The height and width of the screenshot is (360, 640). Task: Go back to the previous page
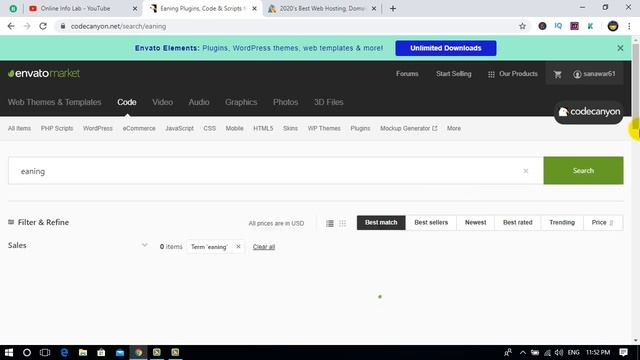tap(11, 26)
